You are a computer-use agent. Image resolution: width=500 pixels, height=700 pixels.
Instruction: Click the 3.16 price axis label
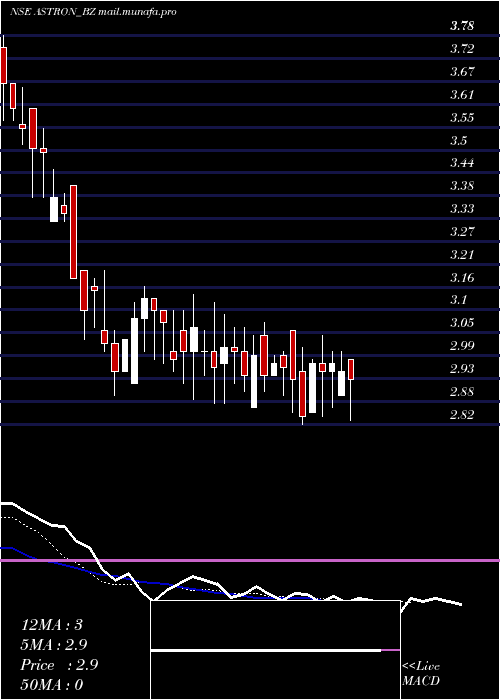pyautogui.click(x=462, y=278)
